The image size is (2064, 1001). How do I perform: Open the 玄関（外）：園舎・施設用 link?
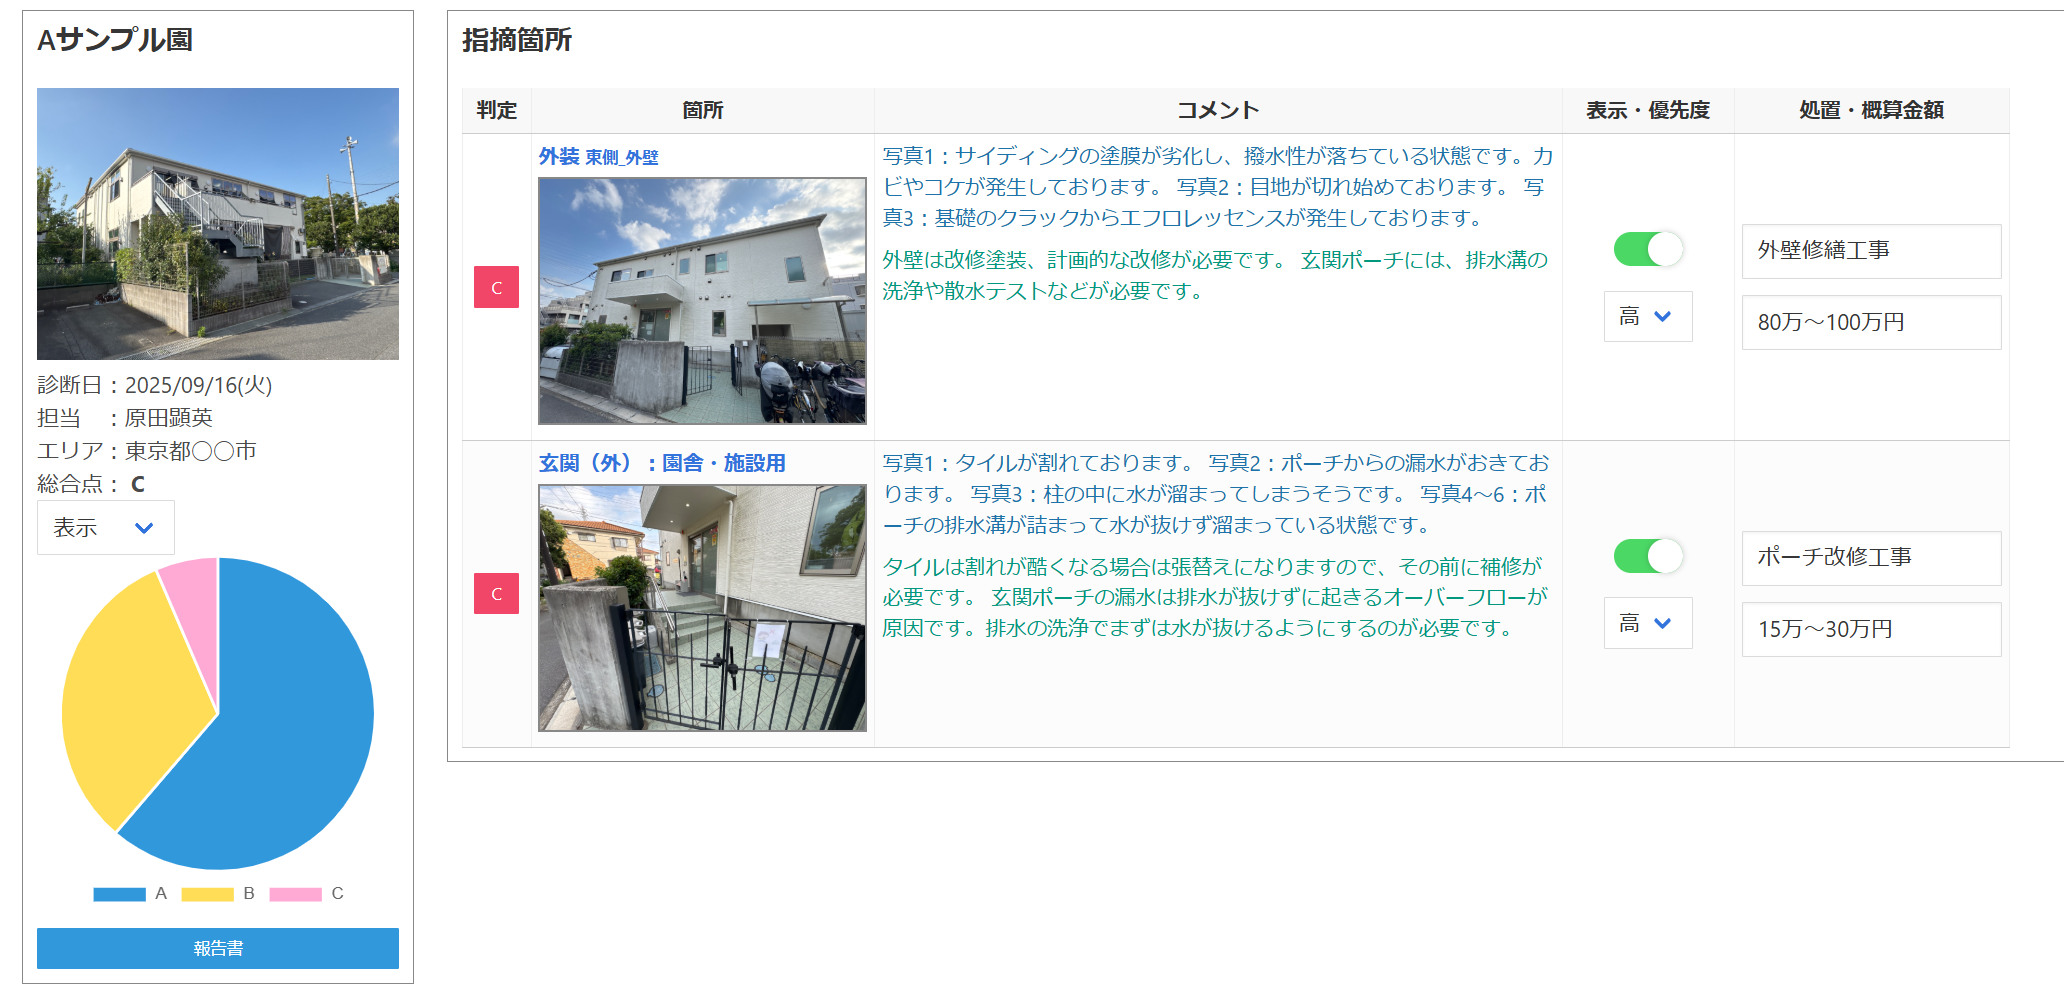[662, 463]
